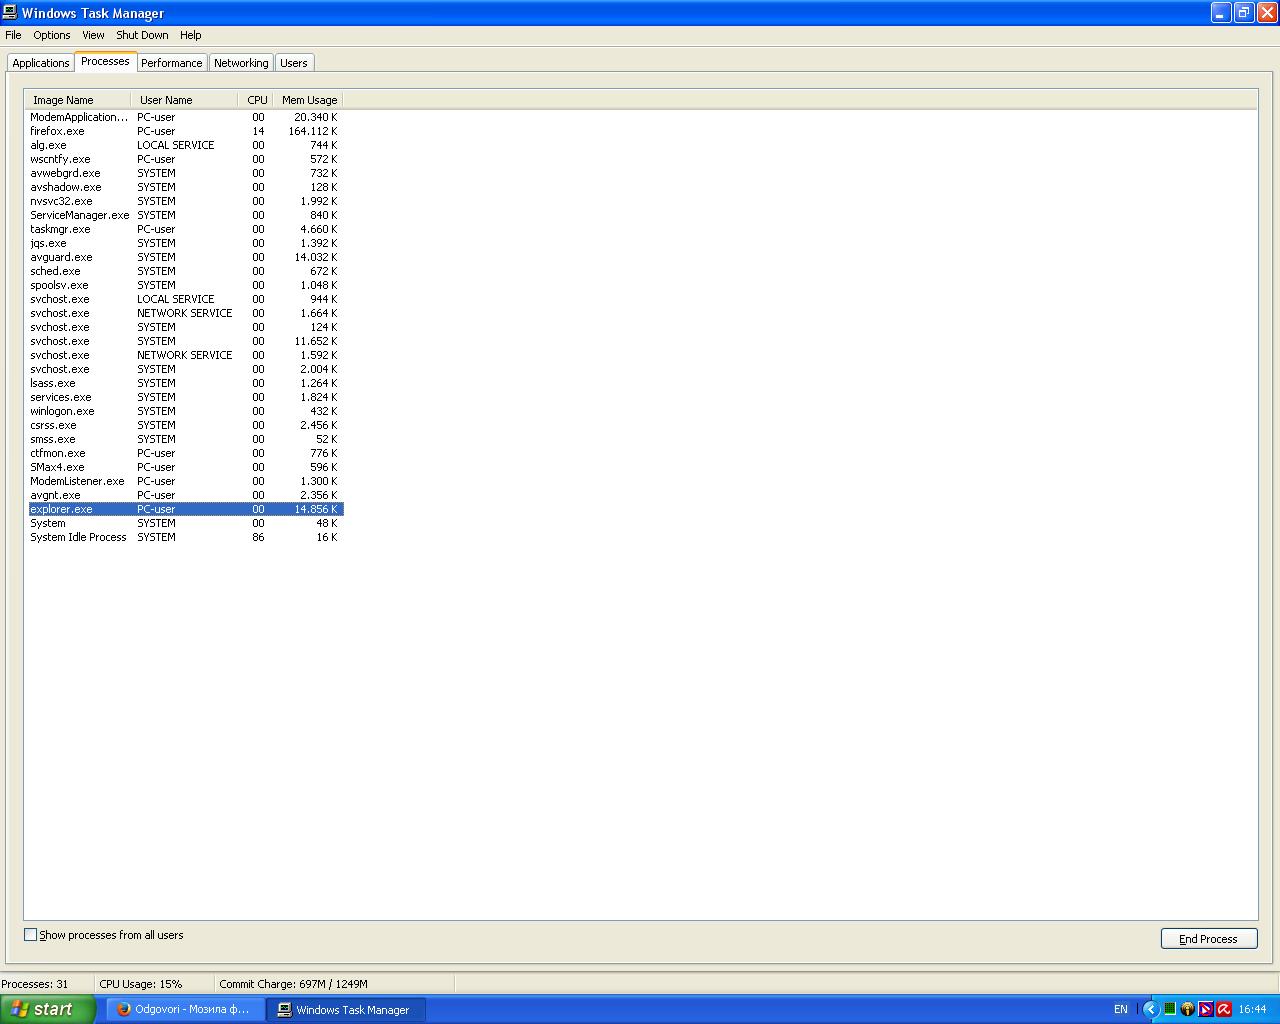Click the green CPU meter tray icon
The height and width of the screenshot is (1024, 1280).
(x=1169, y=1009)
